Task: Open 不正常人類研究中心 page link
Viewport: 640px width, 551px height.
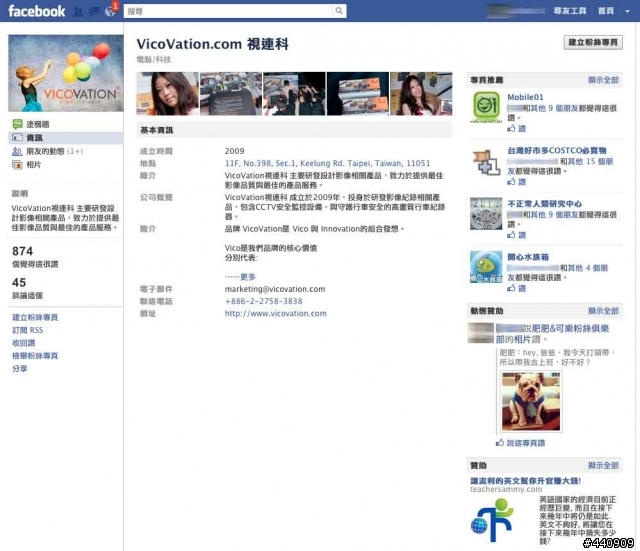Action: [544, 203]
